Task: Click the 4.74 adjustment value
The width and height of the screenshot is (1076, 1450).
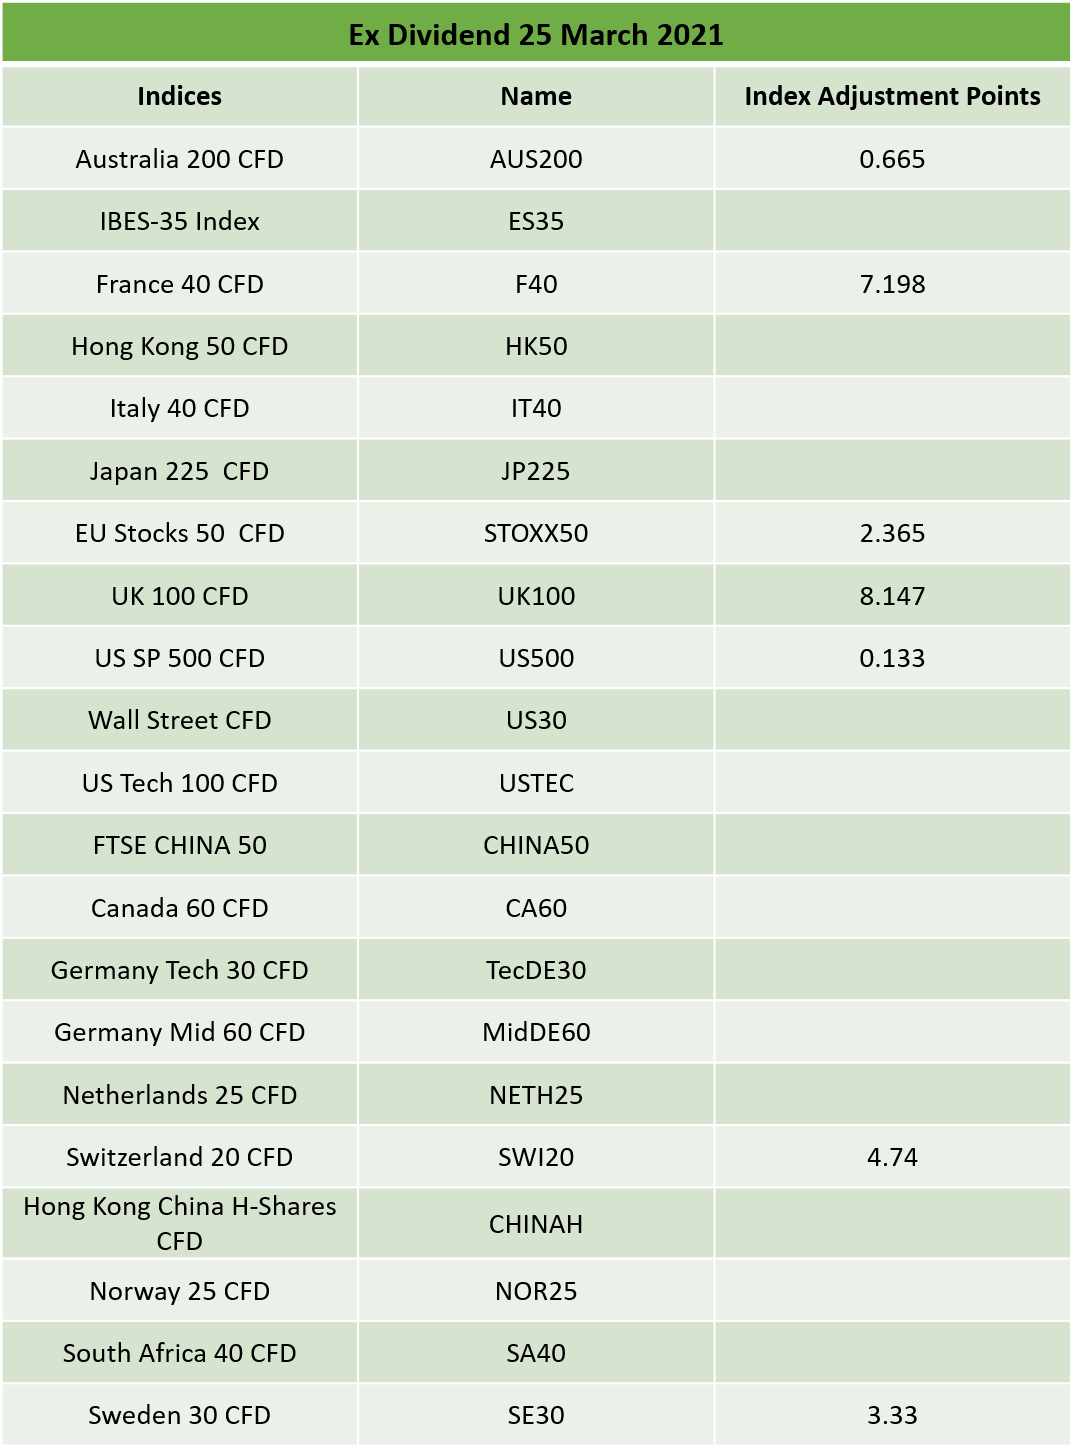Action: 892,1157
